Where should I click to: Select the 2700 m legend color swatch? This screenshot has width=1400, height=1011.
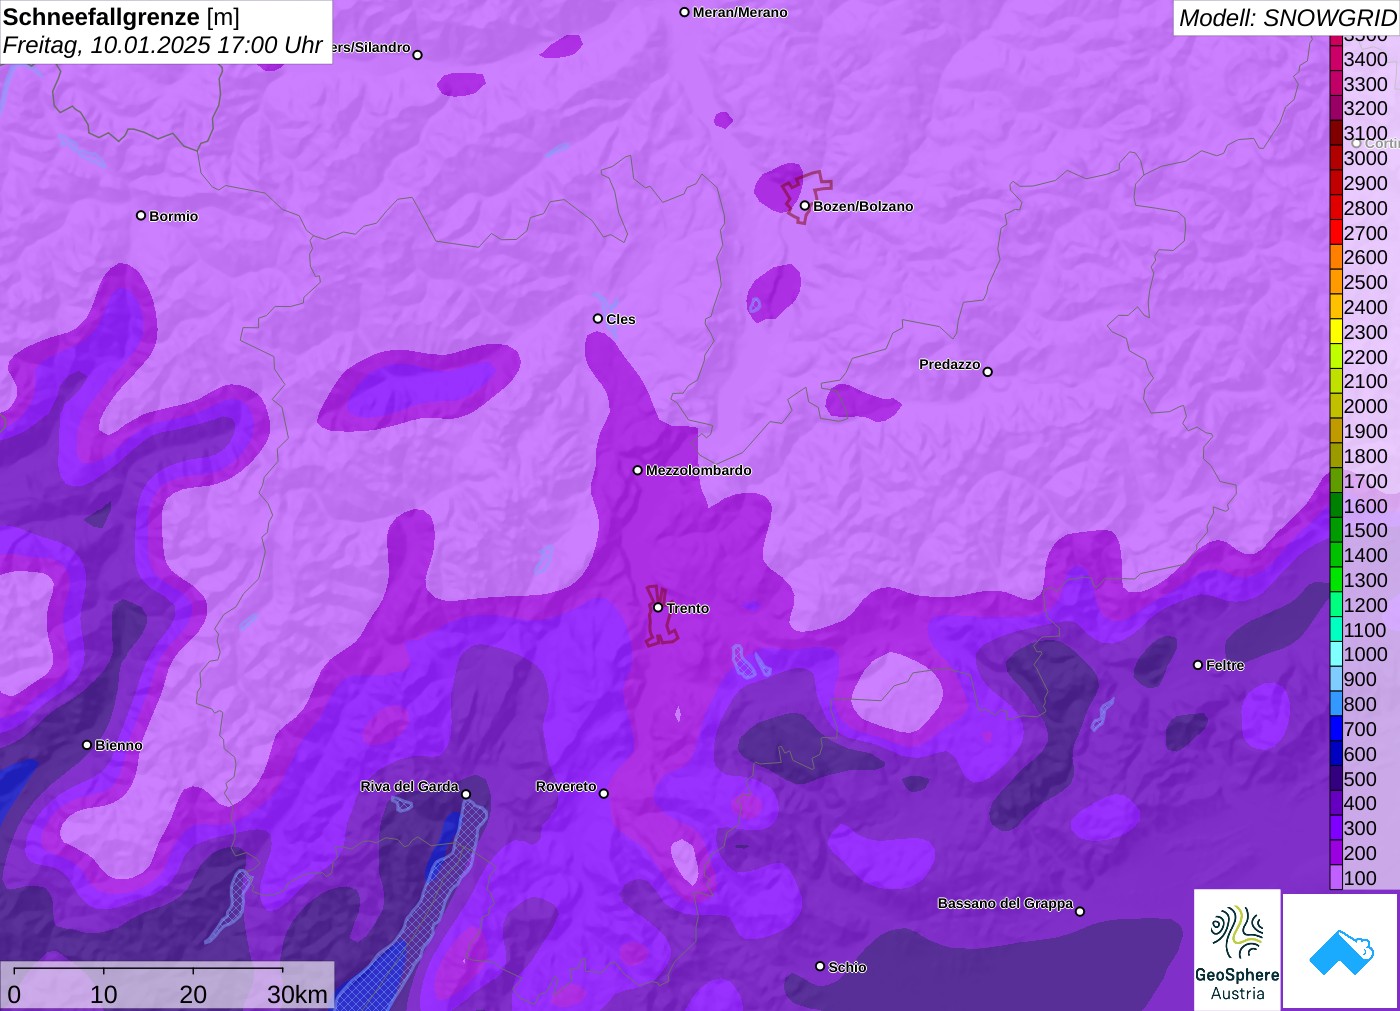click(1336, 233)
